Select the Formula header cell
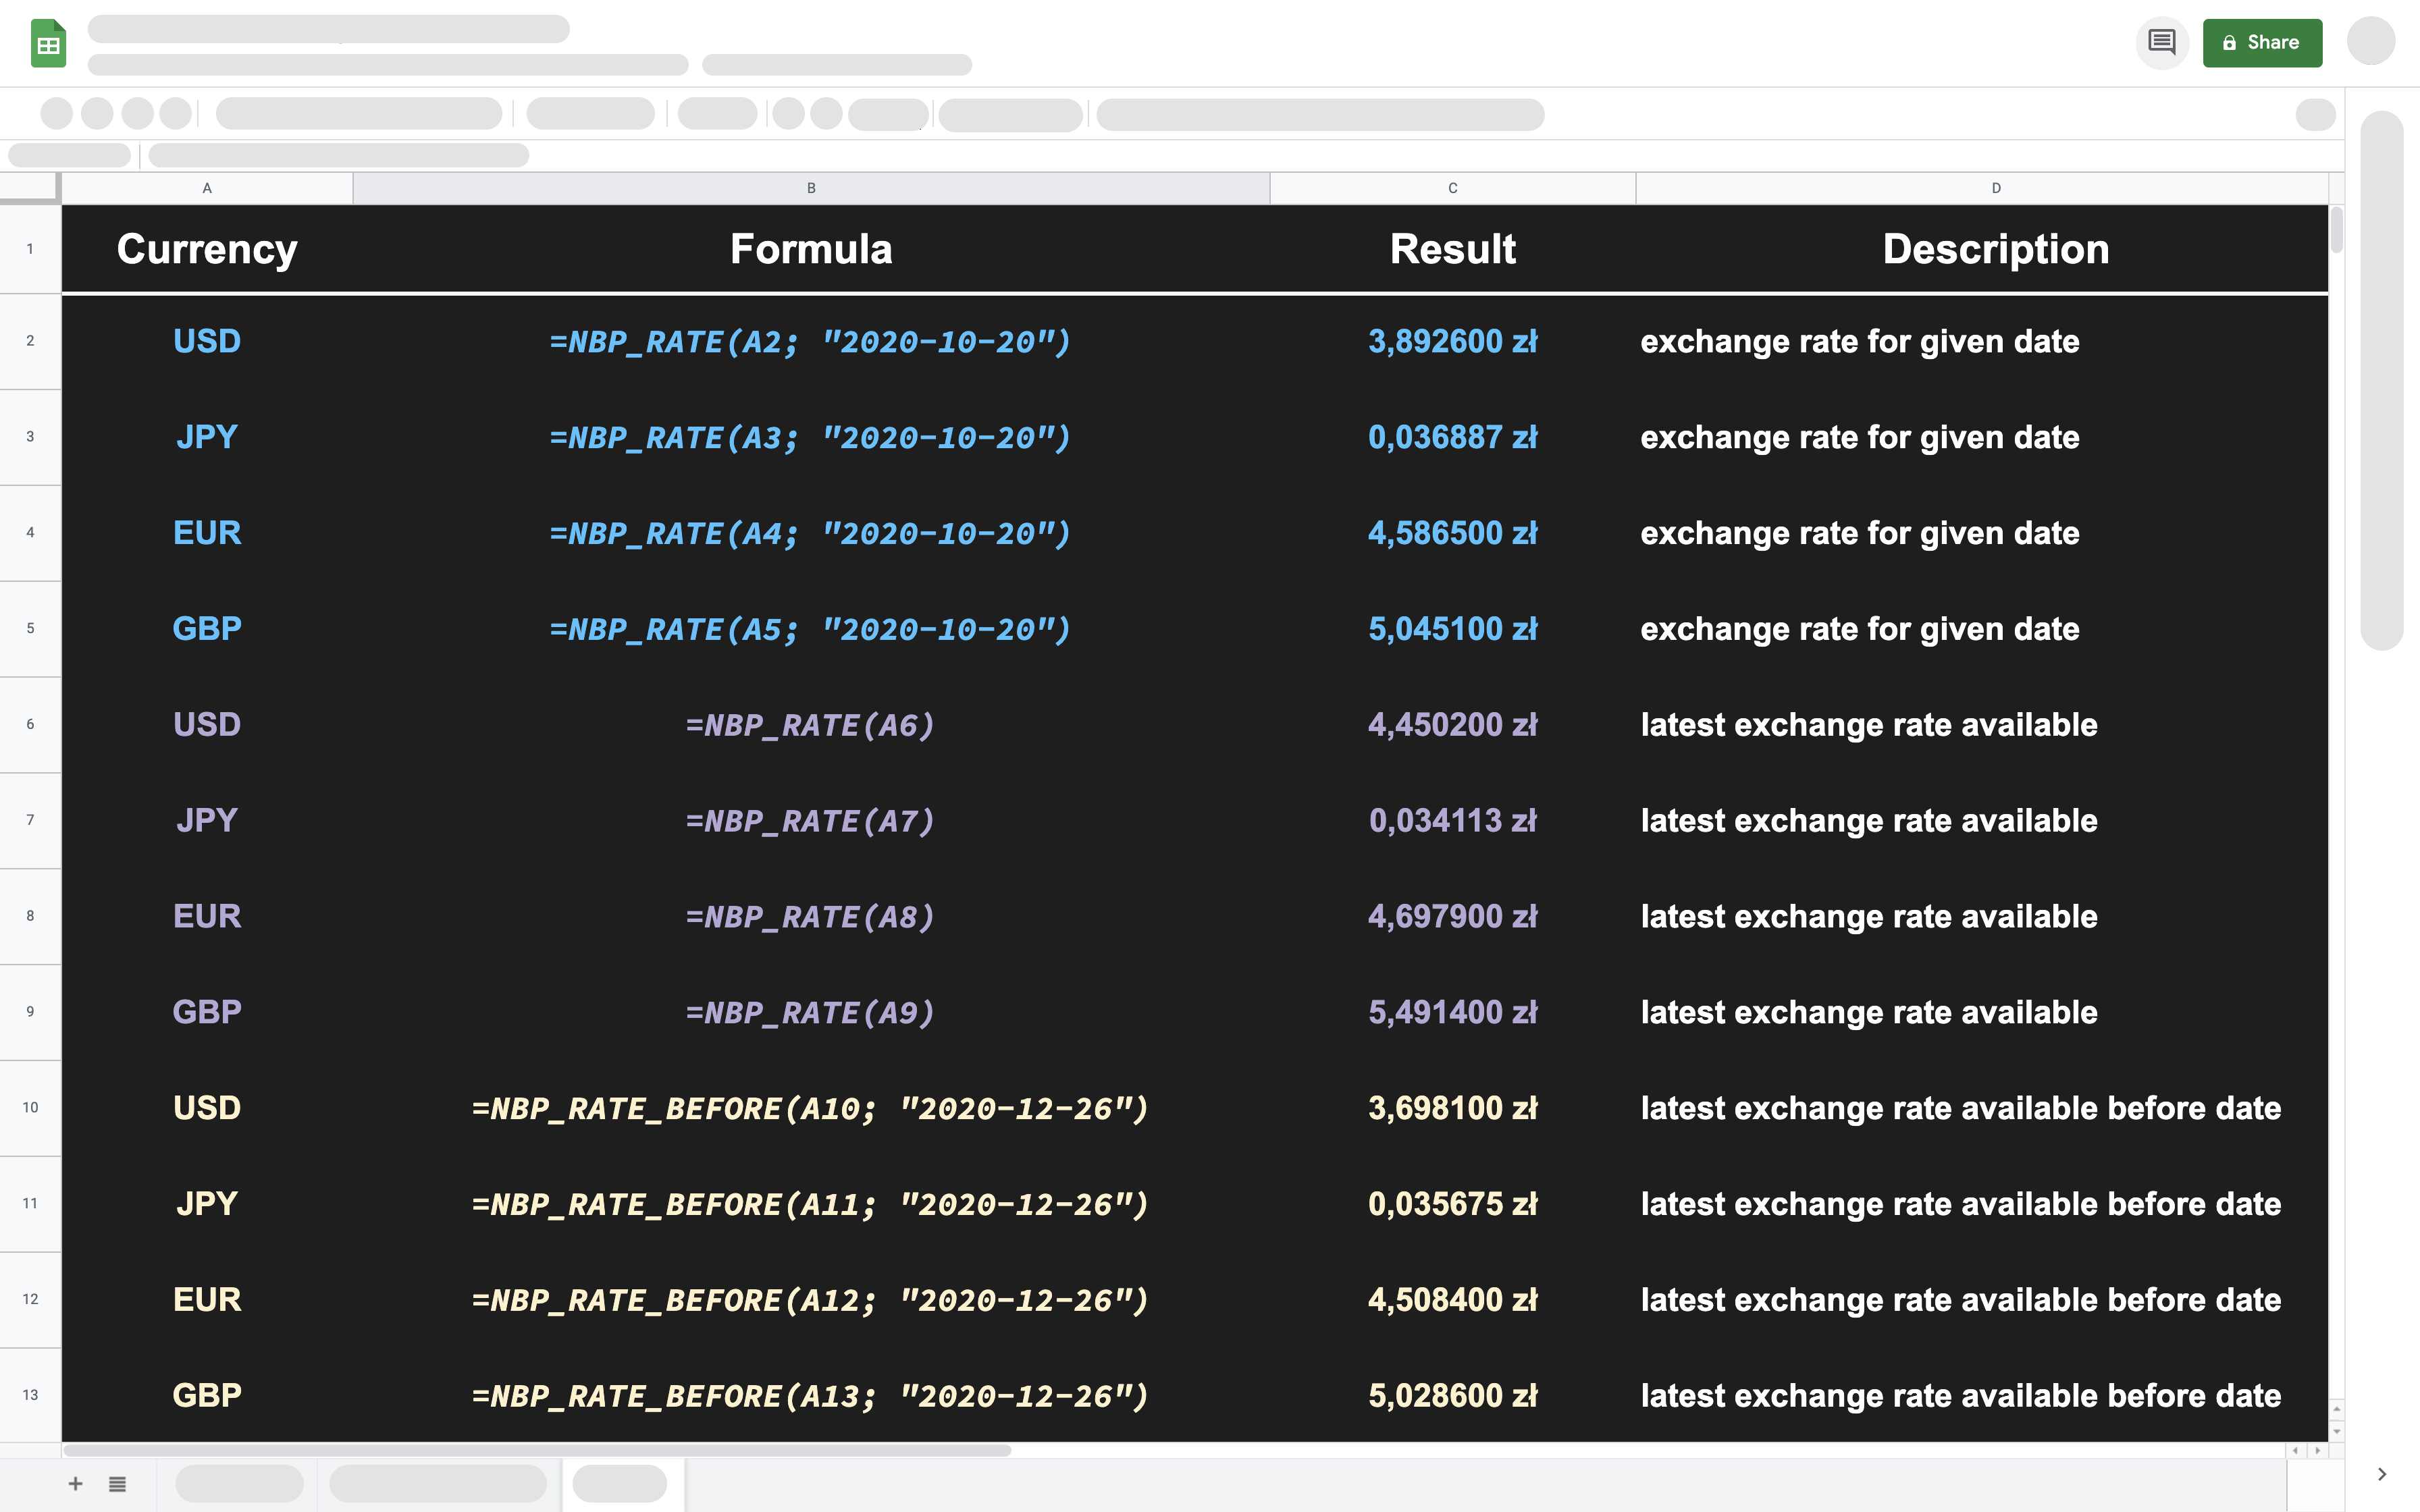 point(811,249)
